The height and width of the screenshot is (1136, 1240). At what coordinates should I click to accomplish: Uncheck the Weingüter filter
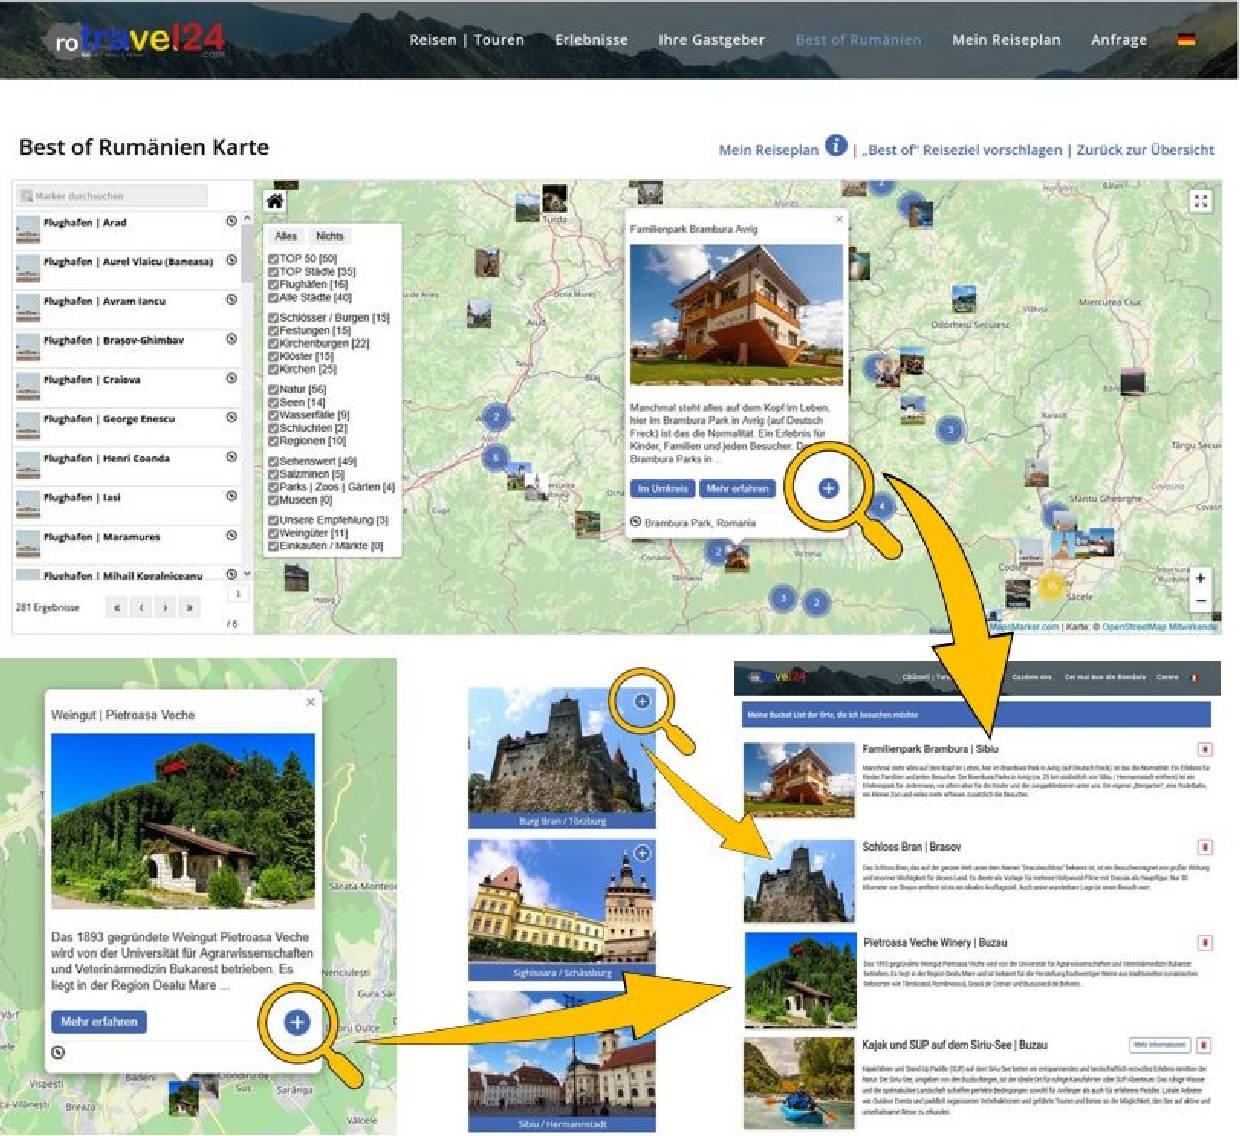pyautogui.click(x=273, y=533)
